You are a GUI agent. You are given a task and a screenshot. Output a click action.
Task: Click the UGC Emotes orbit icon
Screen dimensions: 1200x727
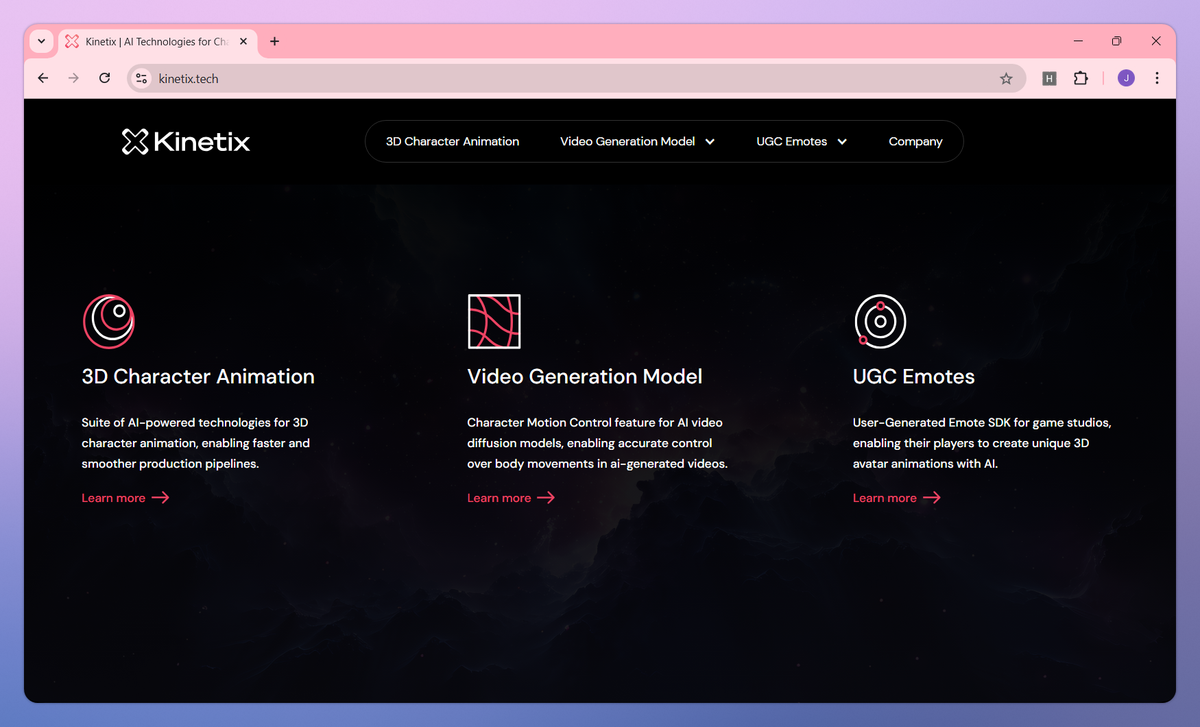tap(880, 321)
